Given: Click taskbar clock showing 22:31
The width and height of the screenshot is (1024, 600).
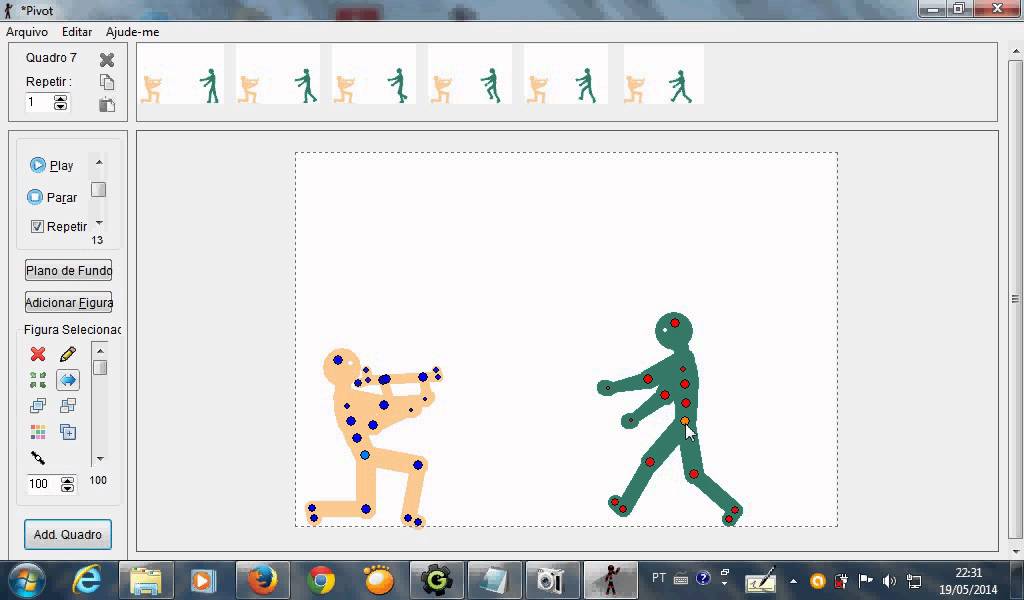Looking at the screenshot, I should tap(968, 573).
